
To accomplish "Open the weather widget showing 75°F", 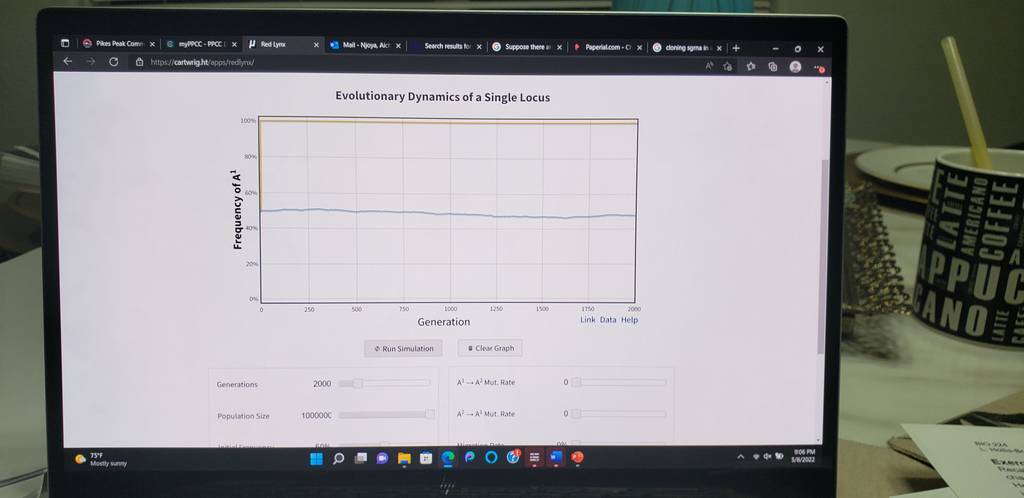I will pos(101,459).
